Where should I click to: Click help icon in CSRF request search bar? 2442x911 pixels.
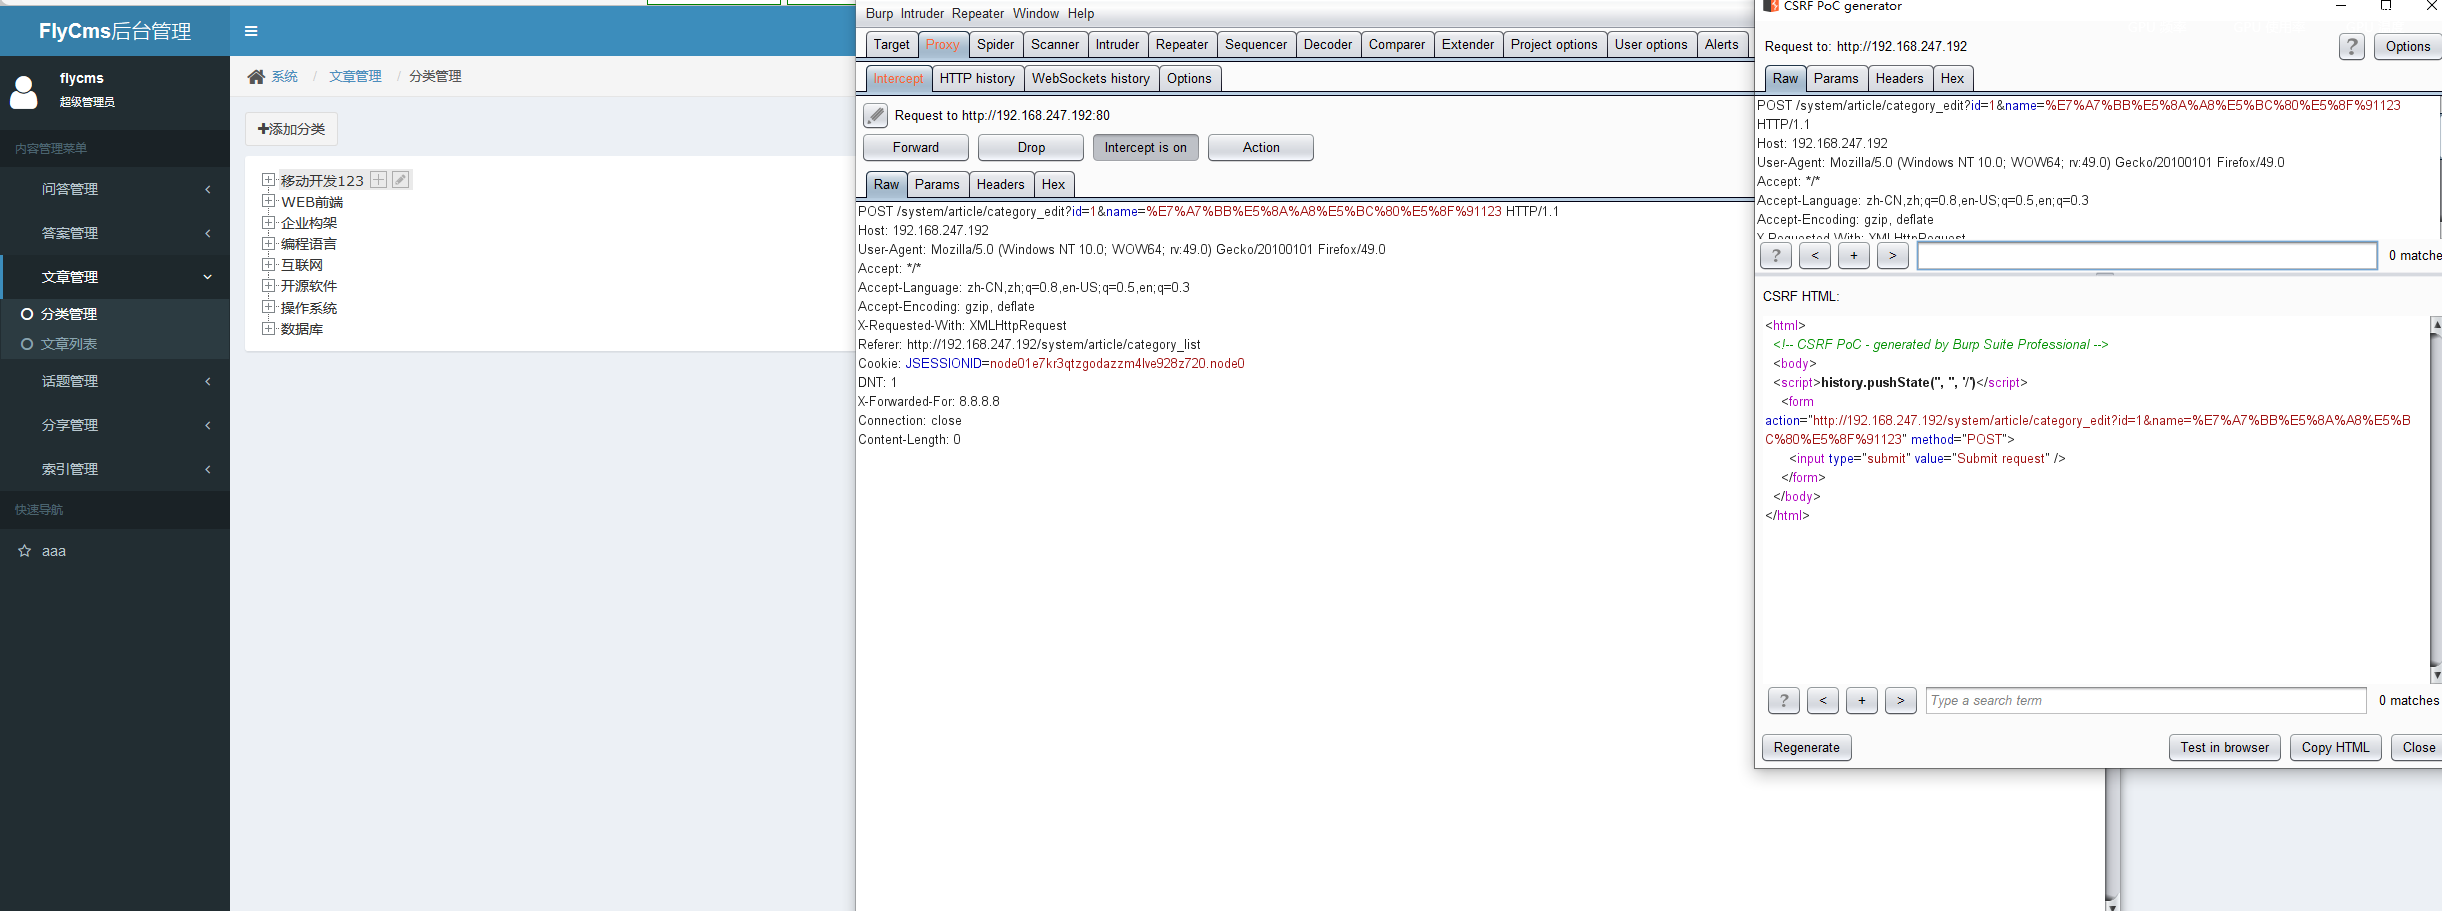tap(1776, 256)
